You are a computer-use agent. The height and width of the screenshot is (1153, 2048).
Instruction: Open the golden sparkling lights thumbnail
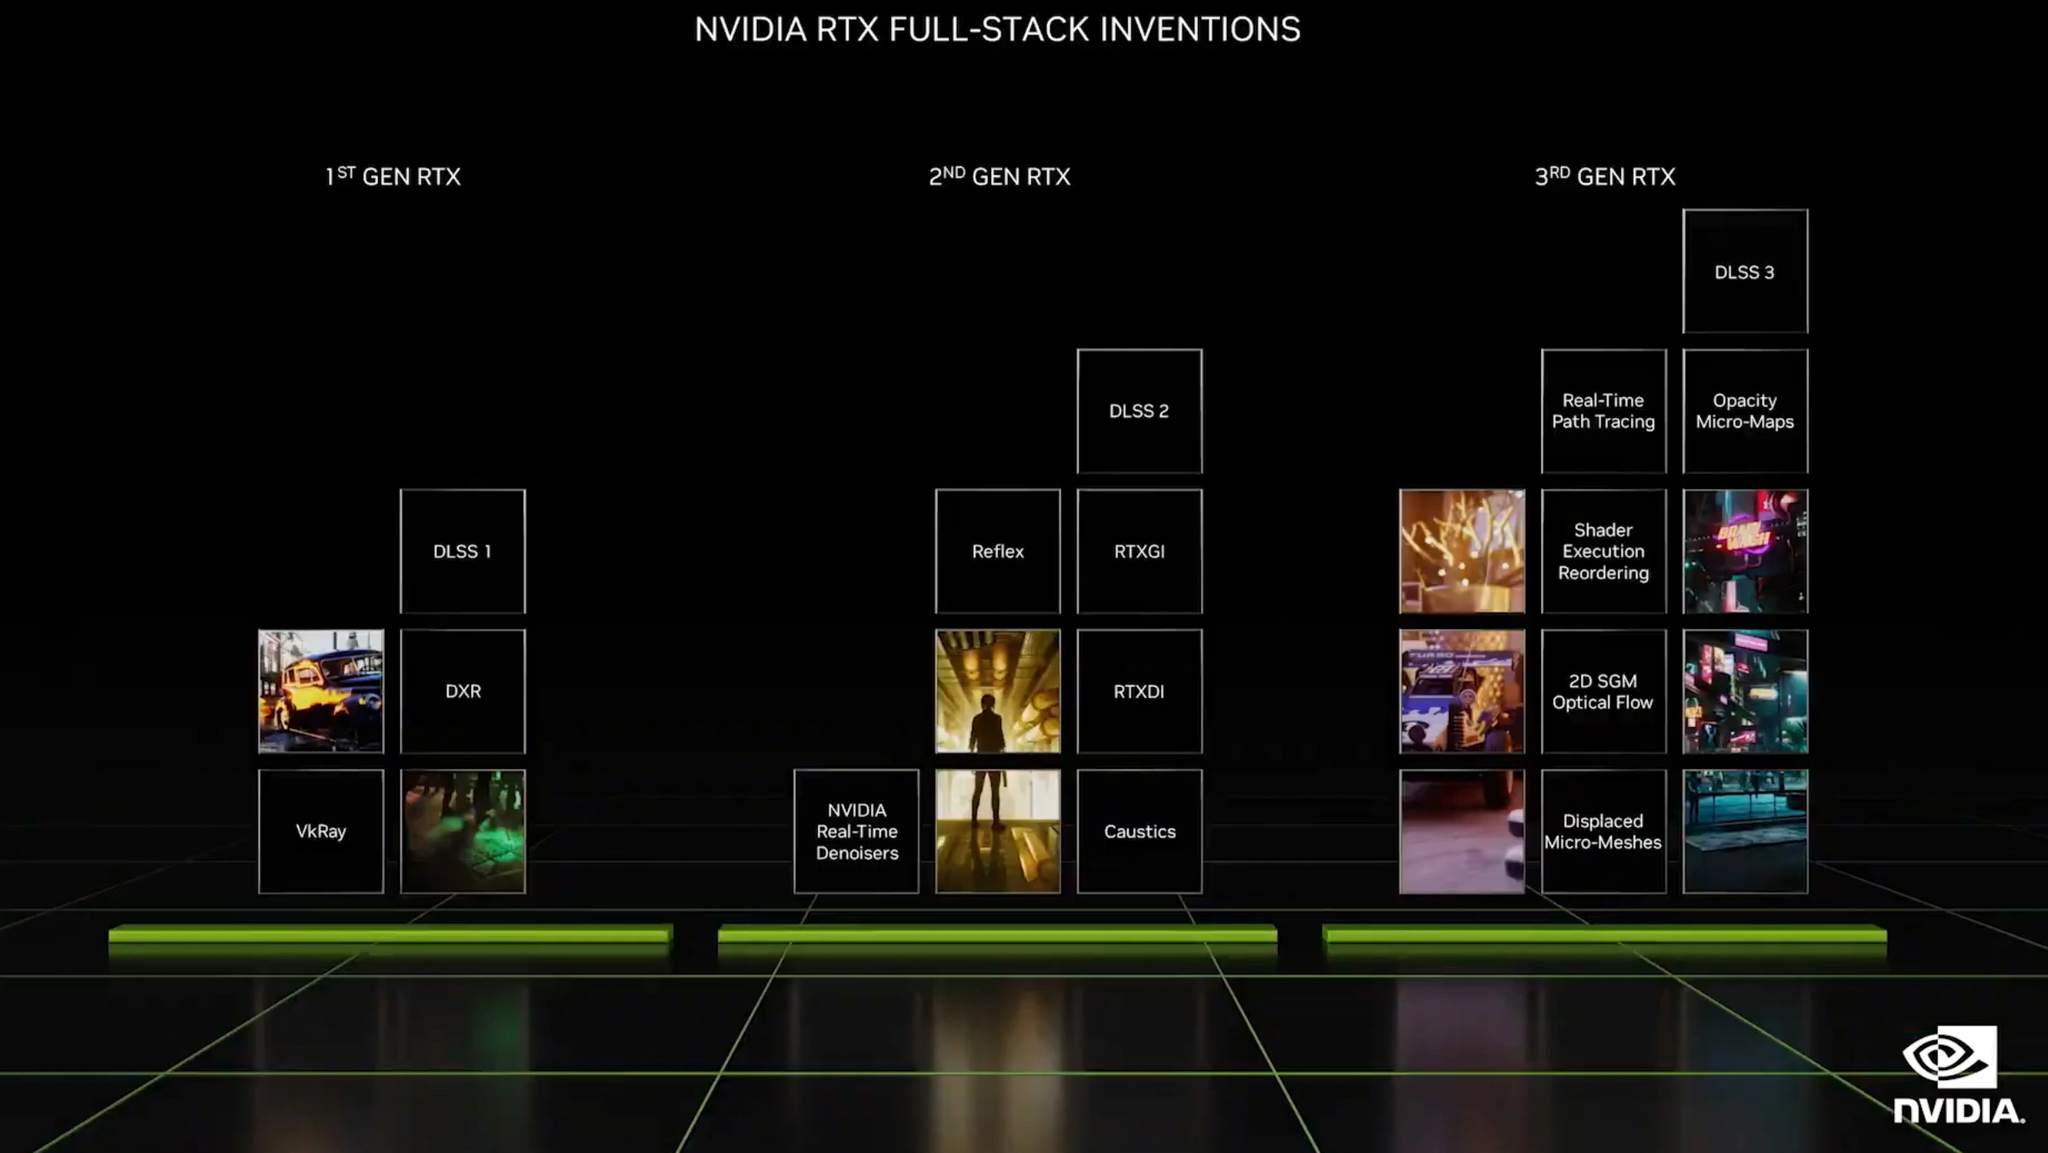click(1462, 551)
